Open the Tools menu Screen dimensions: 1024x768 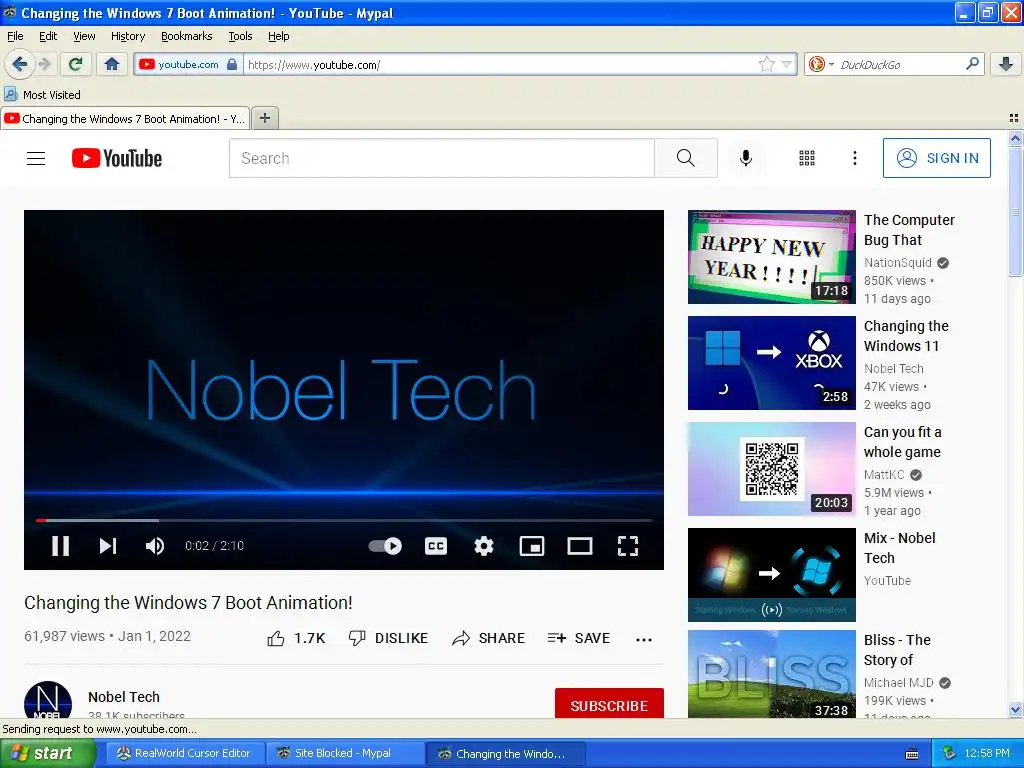[240, 37]
